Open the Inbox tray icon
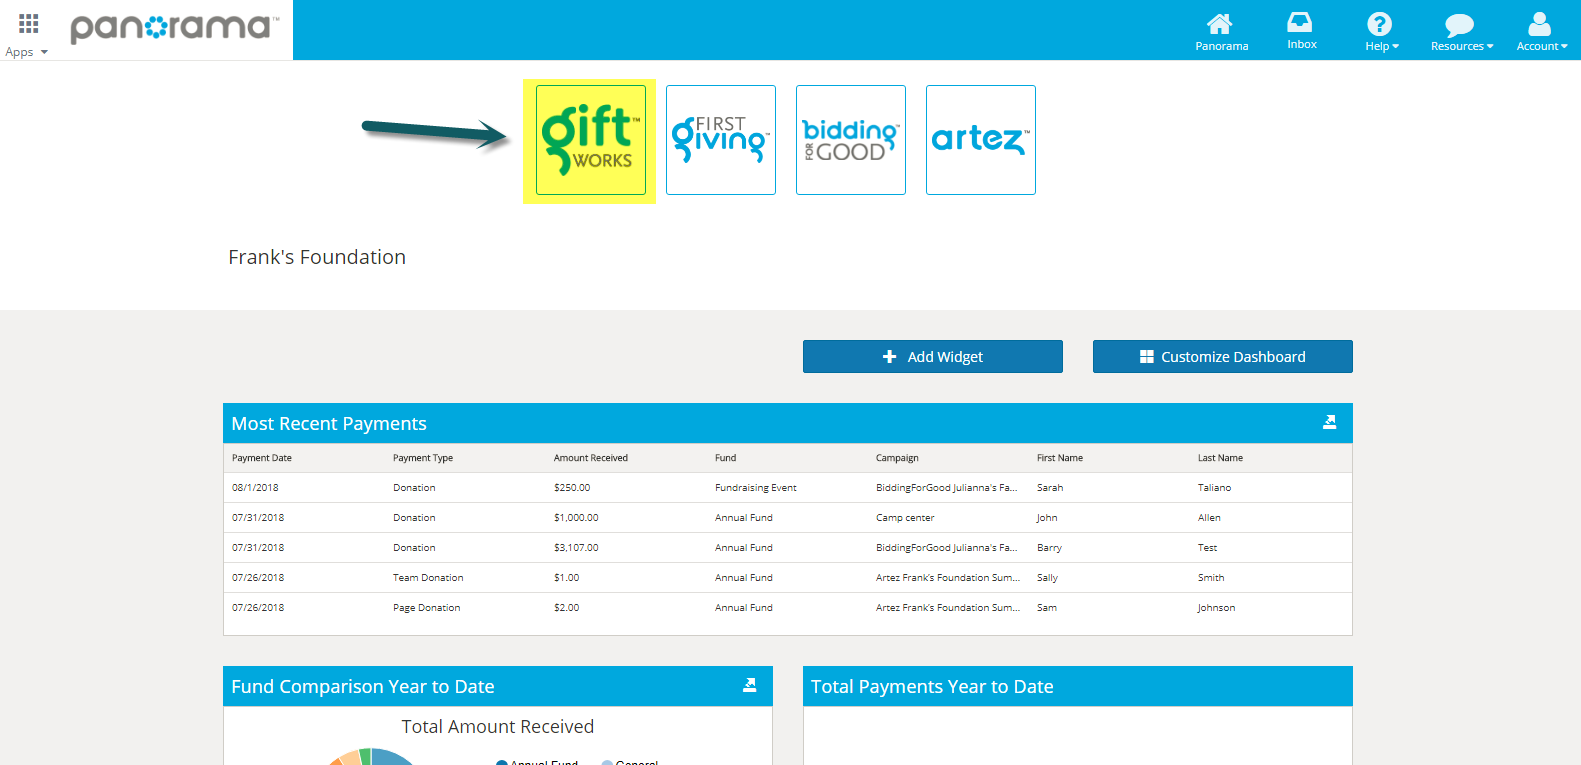The image size is (1581, 765). [1301, 31]
